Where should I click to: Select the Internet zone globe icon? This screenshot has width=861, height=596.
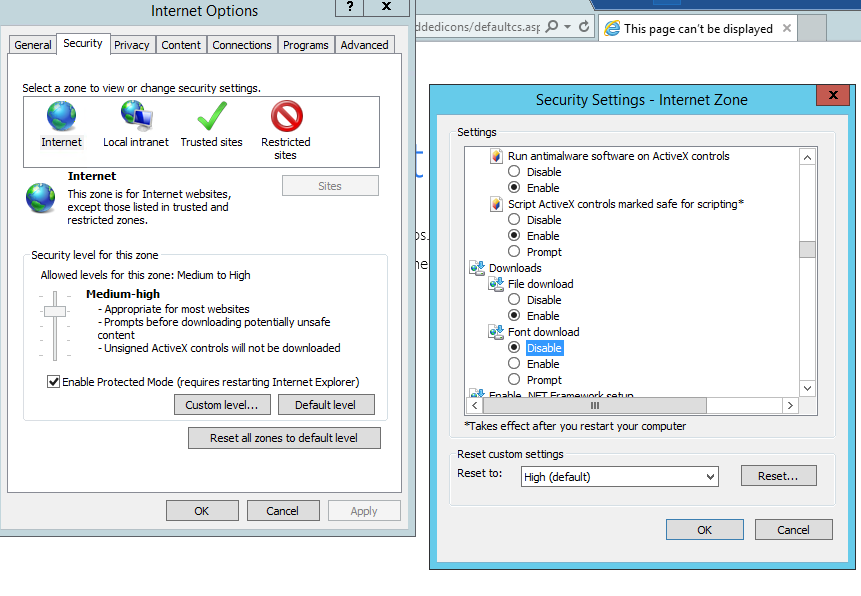tap(62, 116)
